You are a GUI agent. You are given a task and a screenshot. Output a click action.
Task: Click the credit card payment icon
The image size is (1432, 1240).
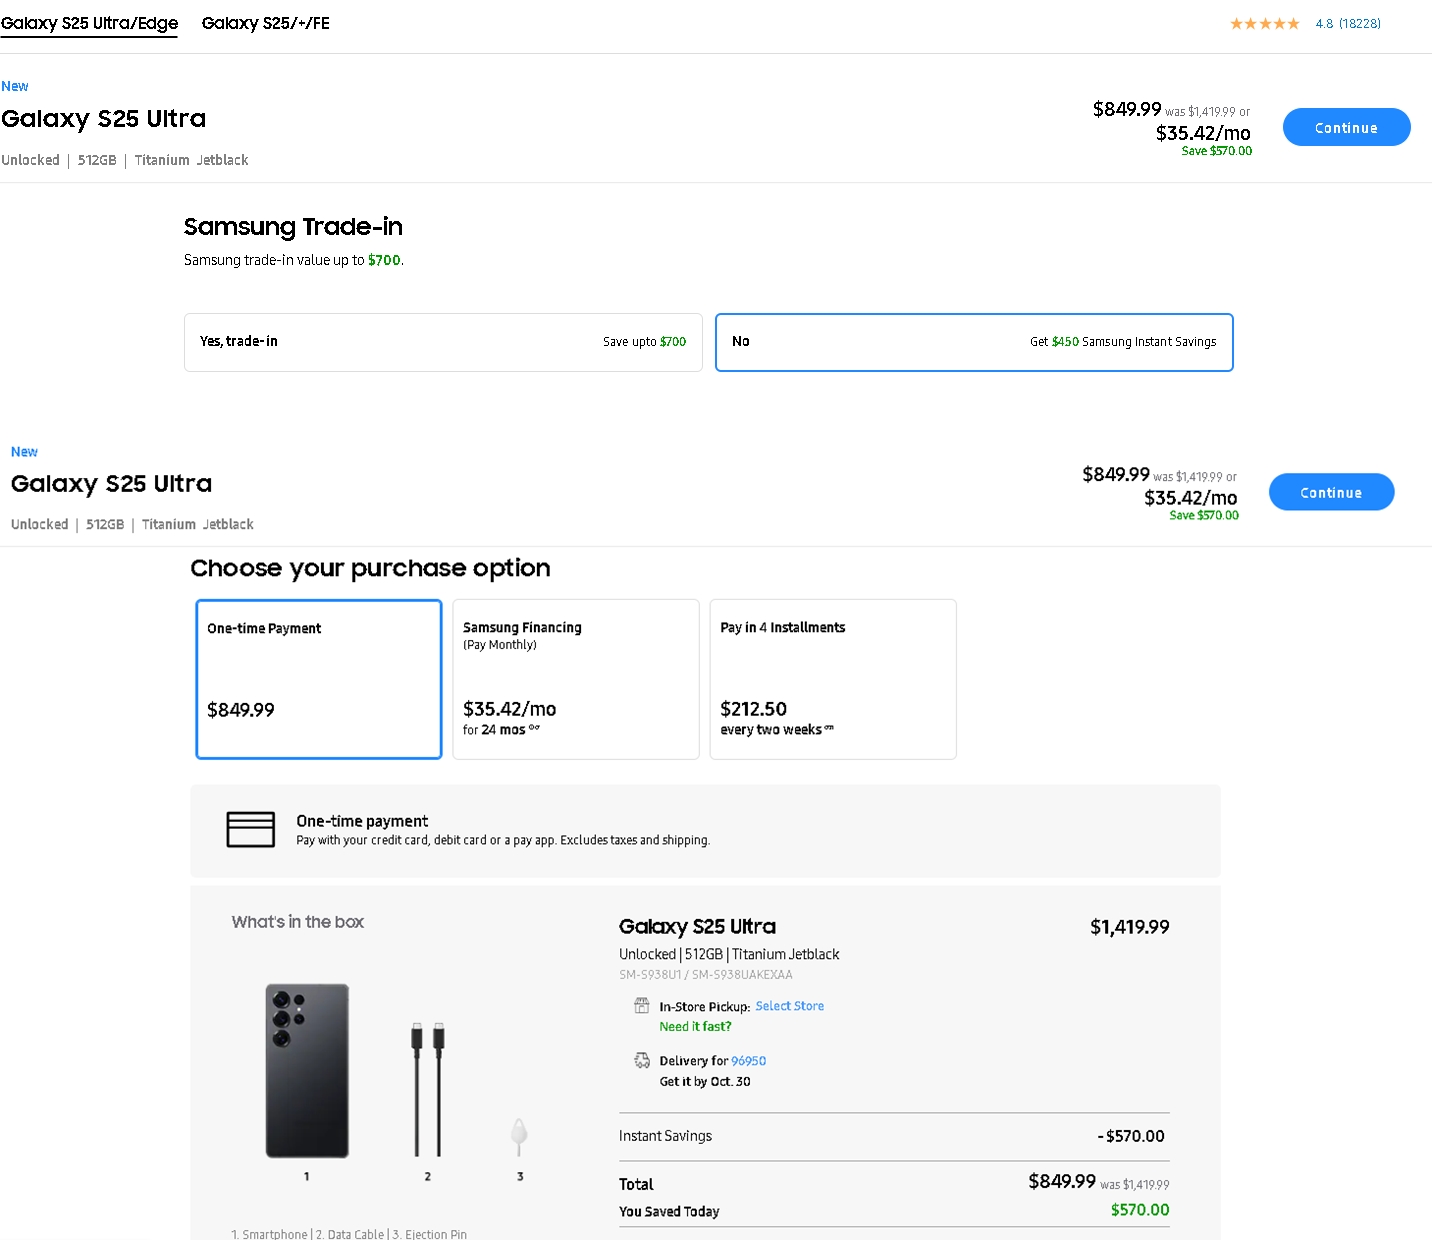tap(250, 829)
